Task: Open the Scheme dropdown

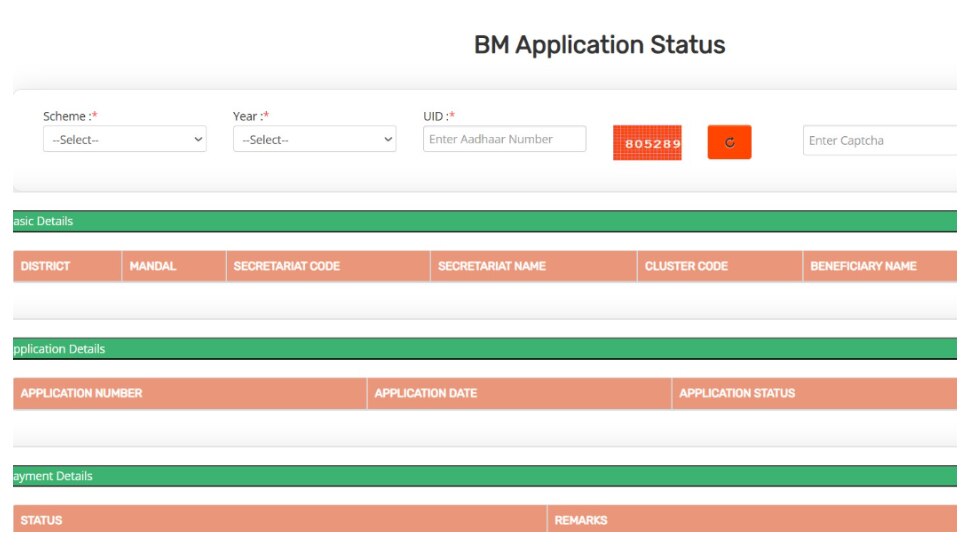Action: click(124, 139)
